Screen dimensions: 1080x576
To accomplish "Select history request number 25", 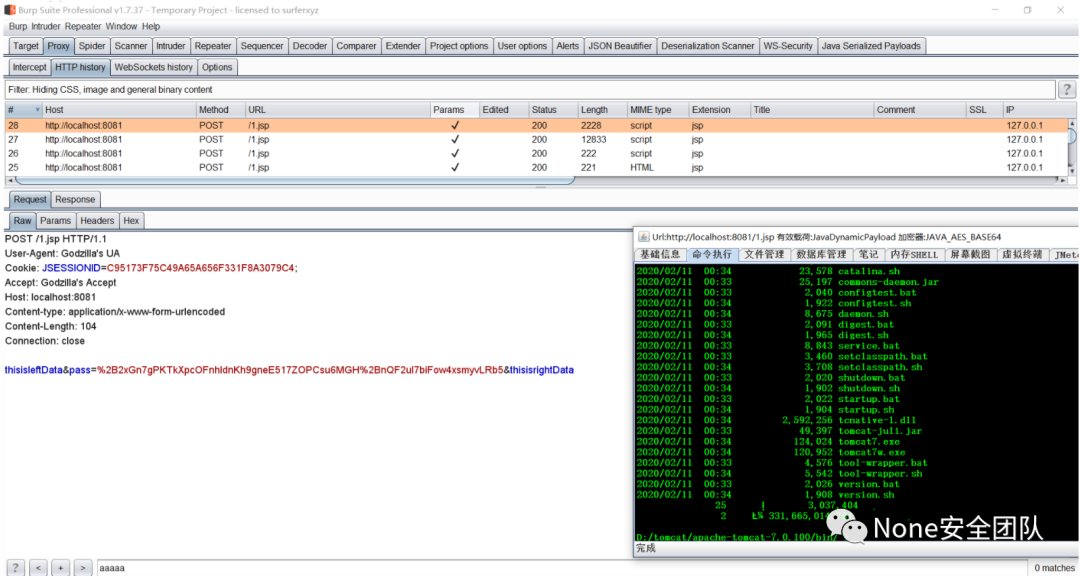I will pyautogui.click(x=536, y=167).
